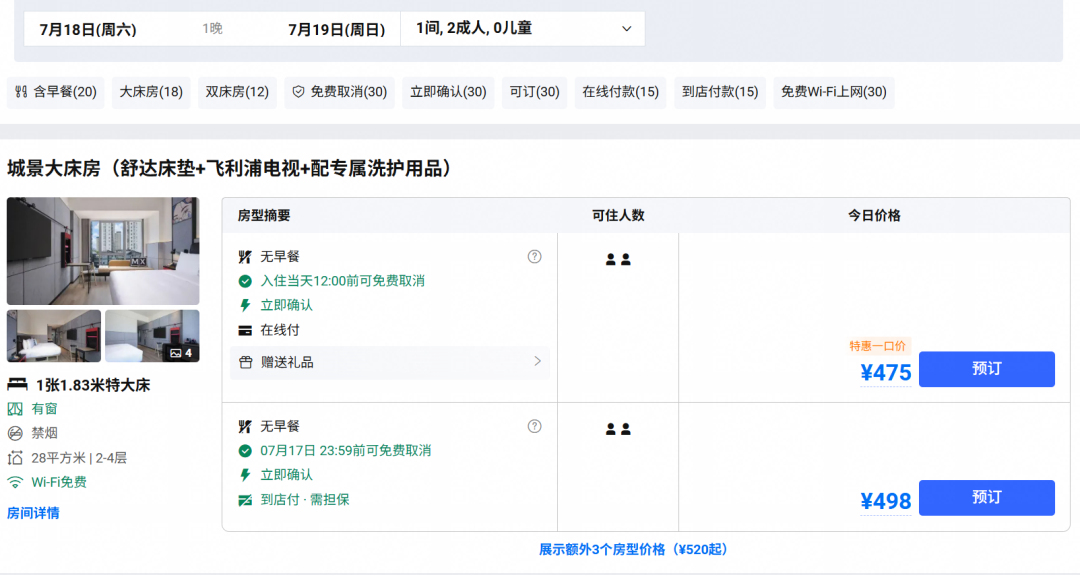Toggle the 在线付款(15) filter
The height and width of the screenshot is (575, 1080).
621,92
